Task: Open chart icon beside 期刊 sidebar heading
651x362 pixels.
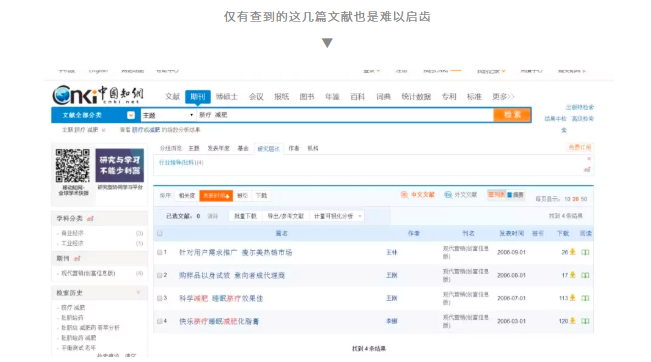Action: point(77,258)
